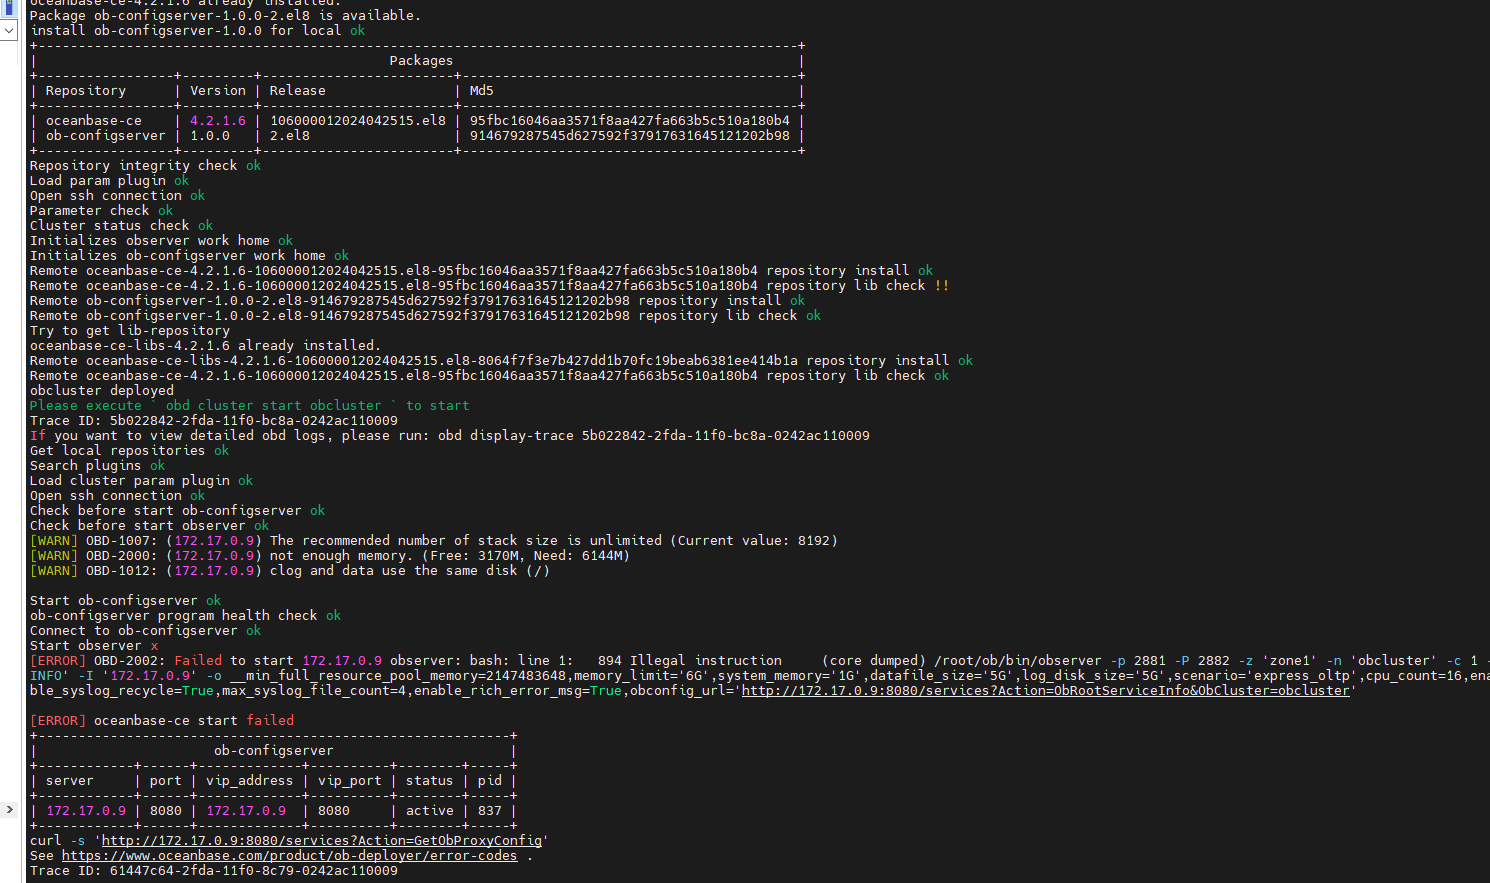The image size is (1490, 883).
Task: Select IP '172.17.0.9' in the server column
Action: point(86,811)
